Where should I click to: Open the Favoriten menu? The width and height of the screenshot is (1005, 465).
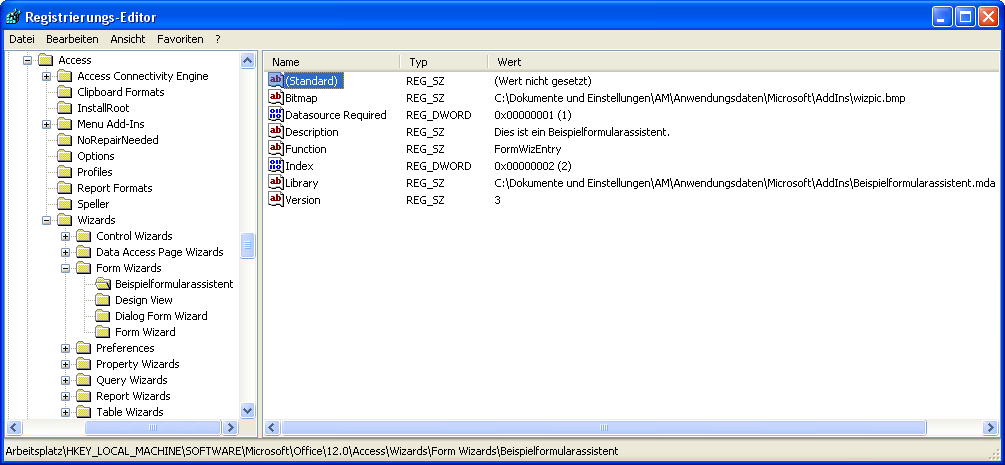click(180, 39)
